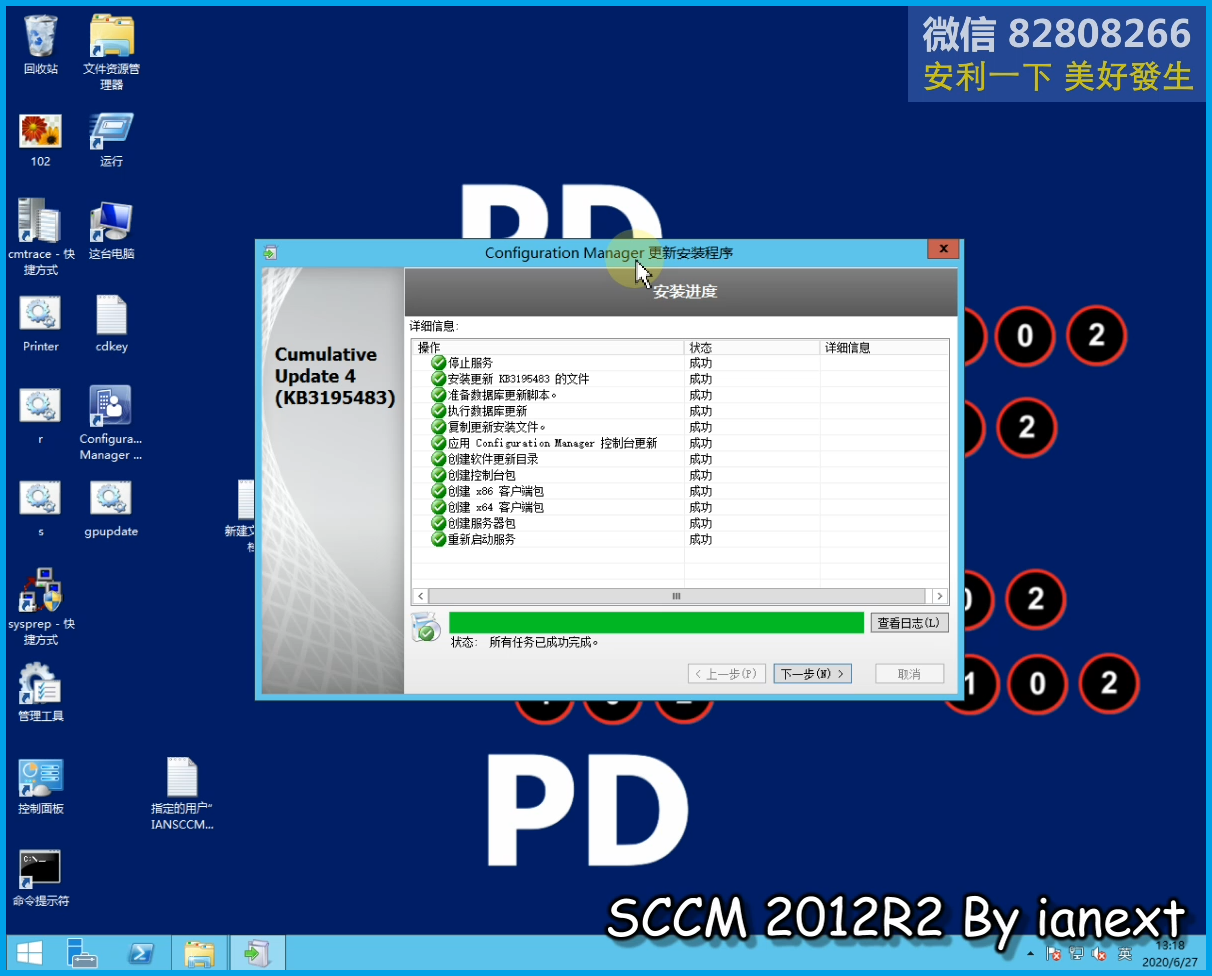
Task: Select the gpupdate desktop icon
Action: tap(111, 509)
